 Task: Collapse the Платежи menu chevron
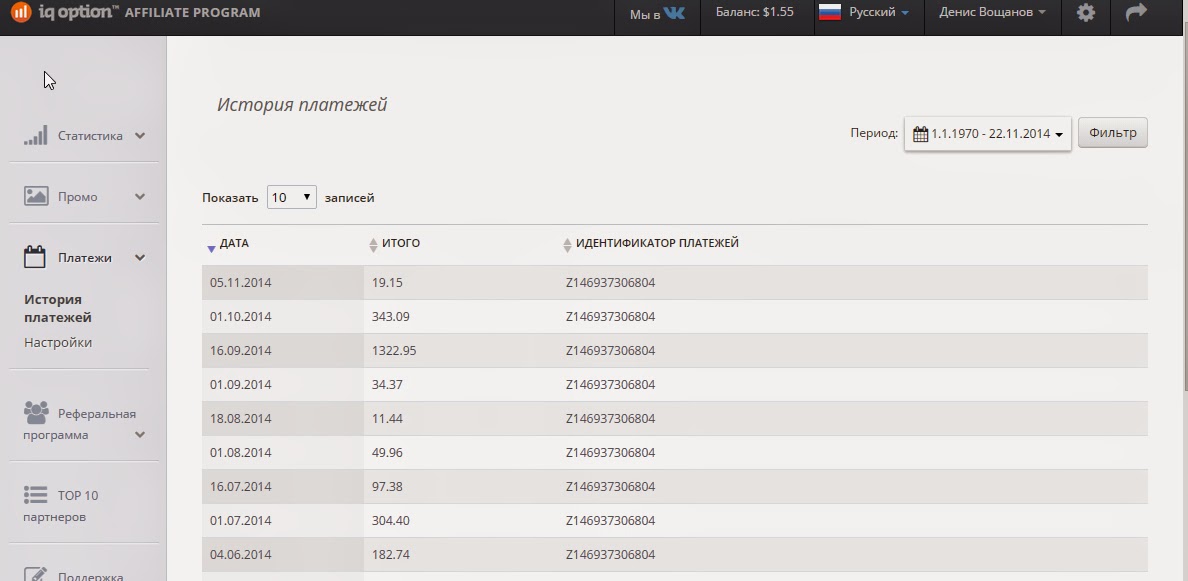tap(140, 258)
